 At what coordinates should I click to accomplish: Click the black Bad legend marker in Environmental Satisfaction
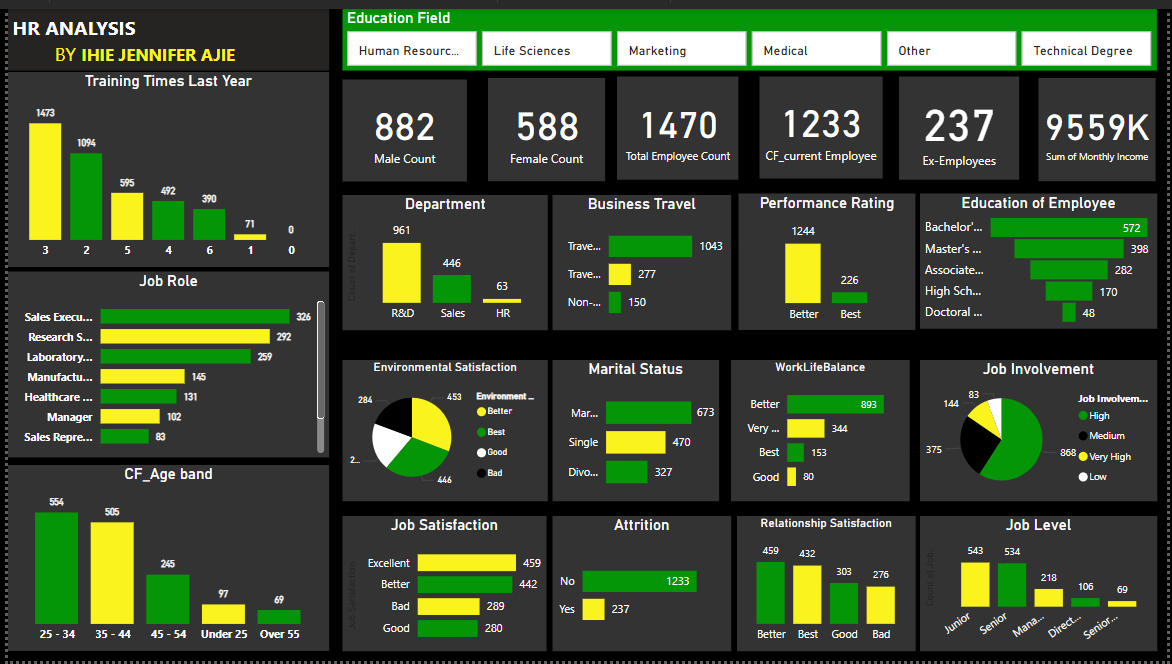(x=481, y=472)
